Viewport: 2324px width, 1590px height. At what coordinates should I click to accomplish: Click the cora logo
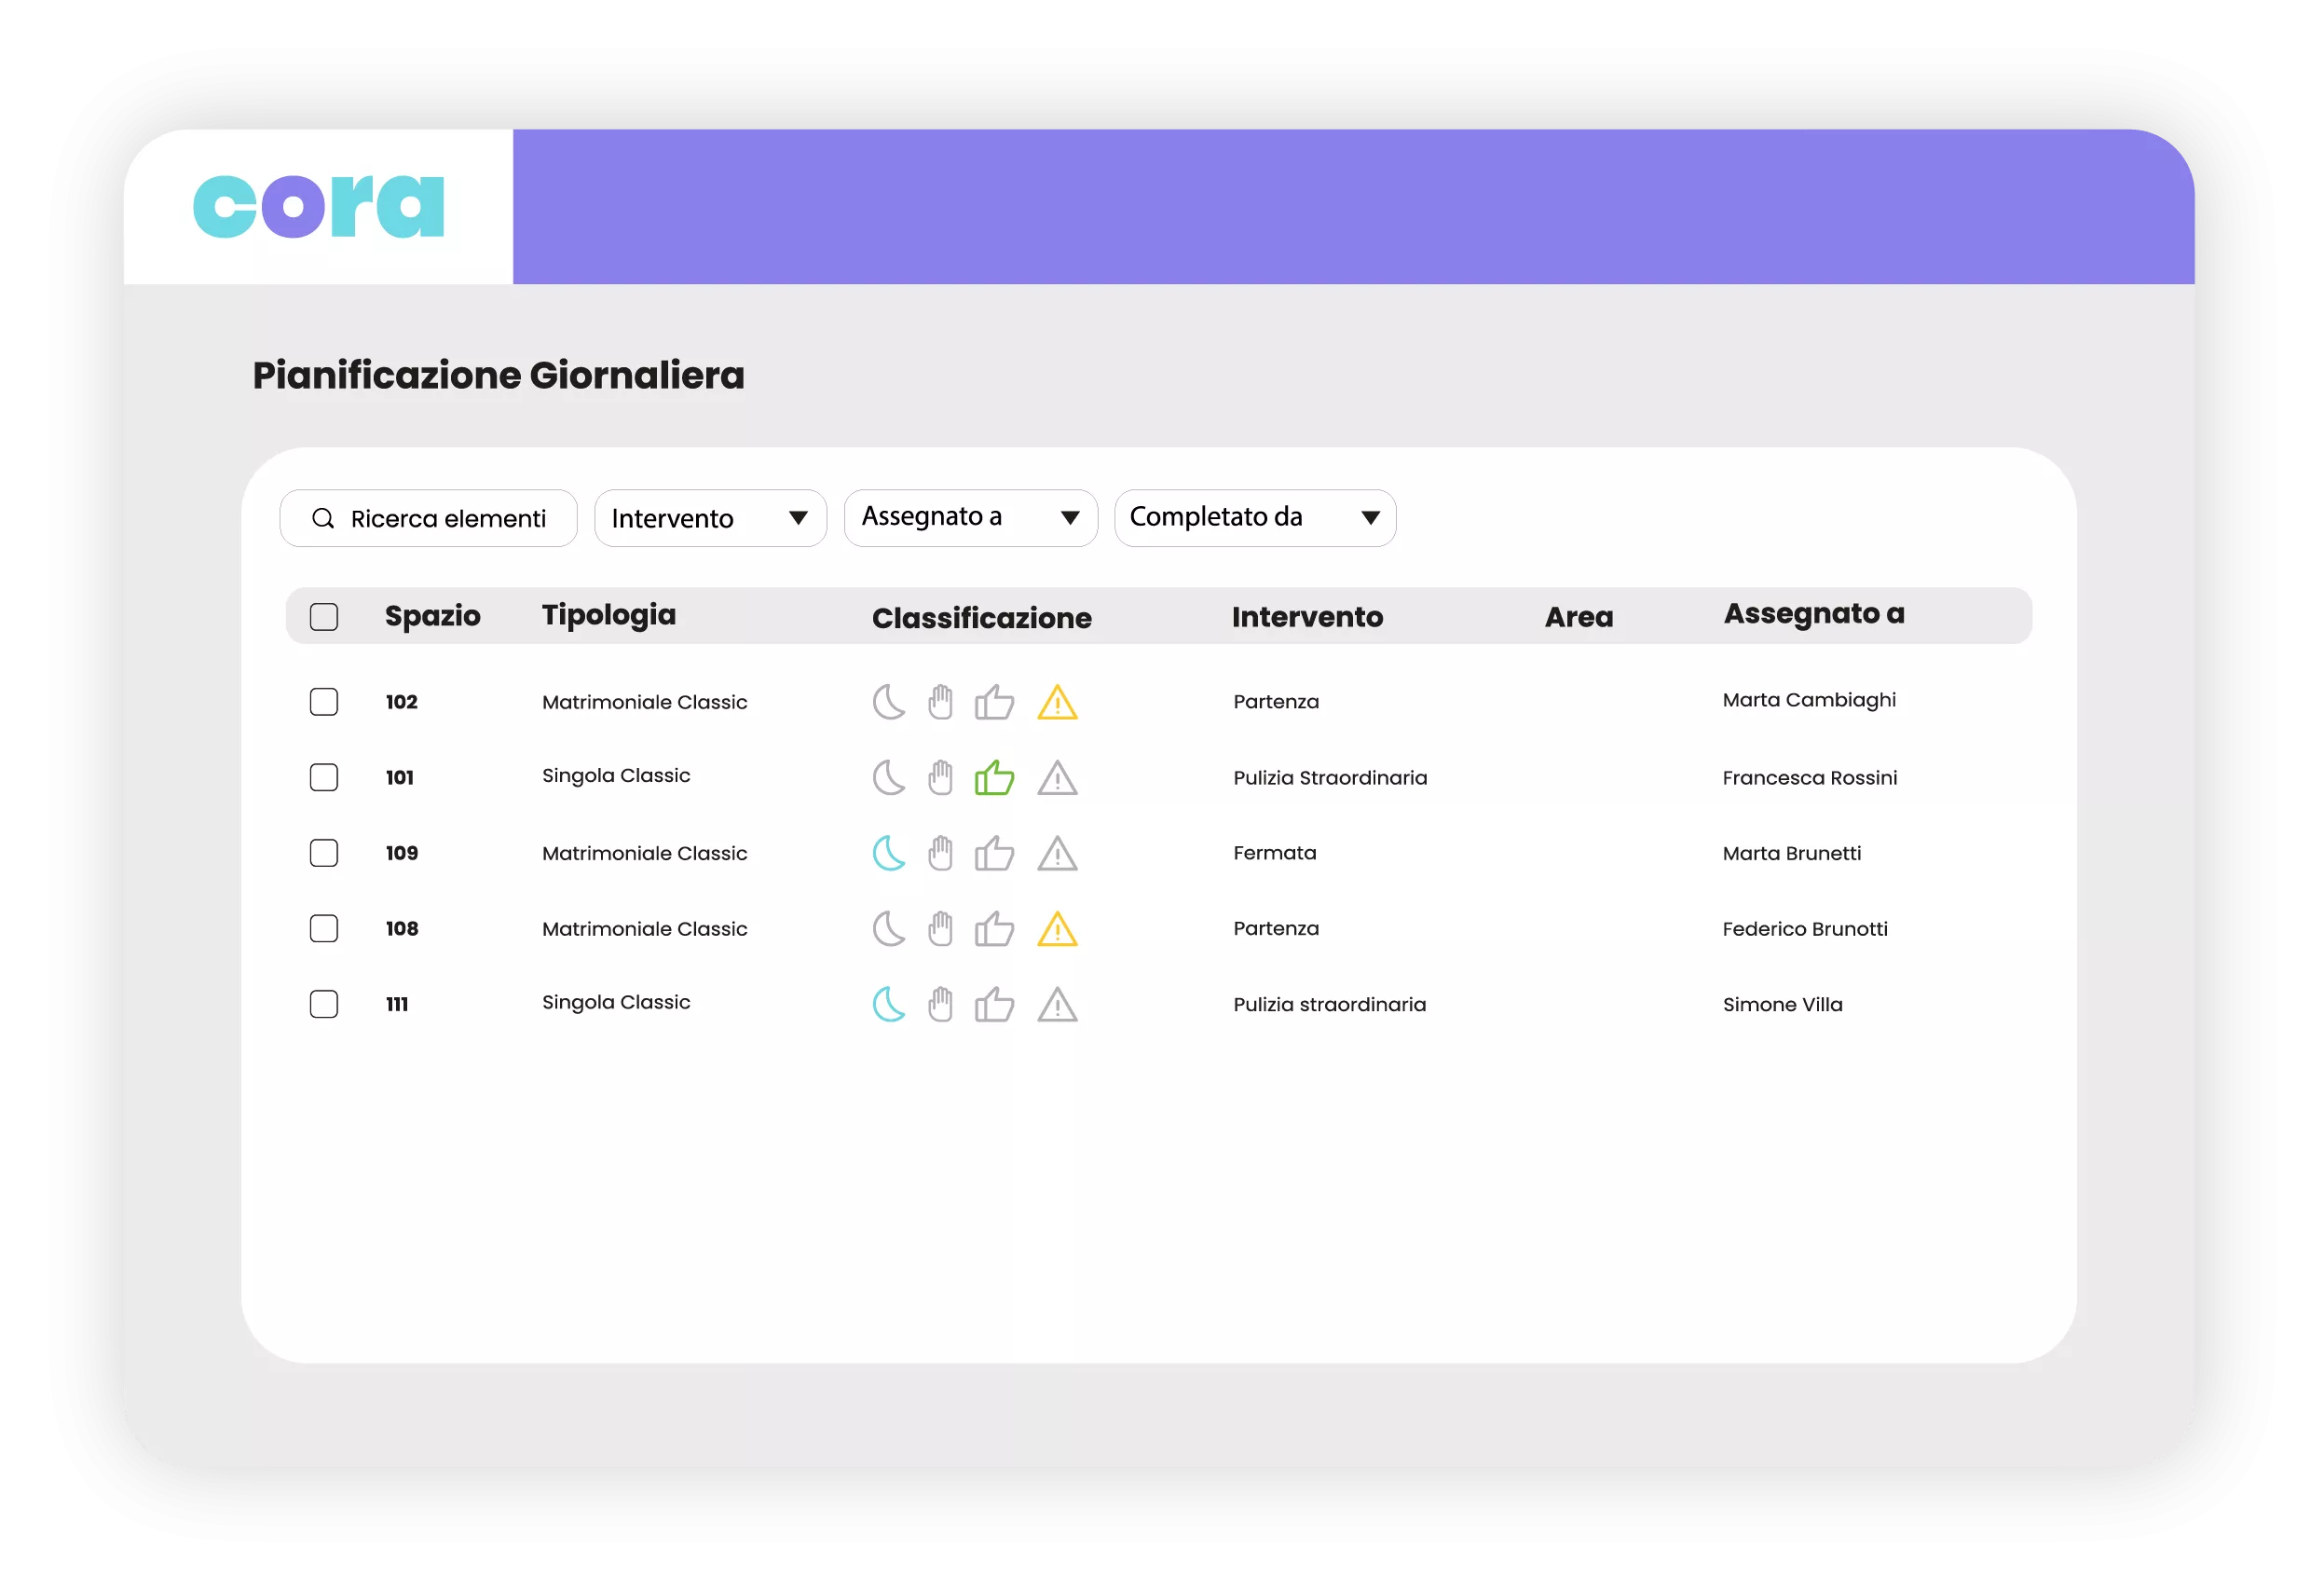(318, 205)
